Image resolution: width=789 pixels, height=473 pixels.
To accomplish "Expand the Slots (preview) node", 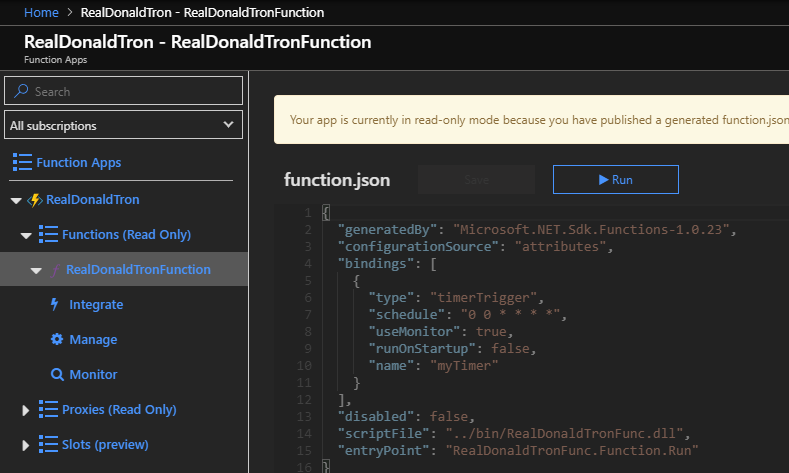I will pos(26,445).
